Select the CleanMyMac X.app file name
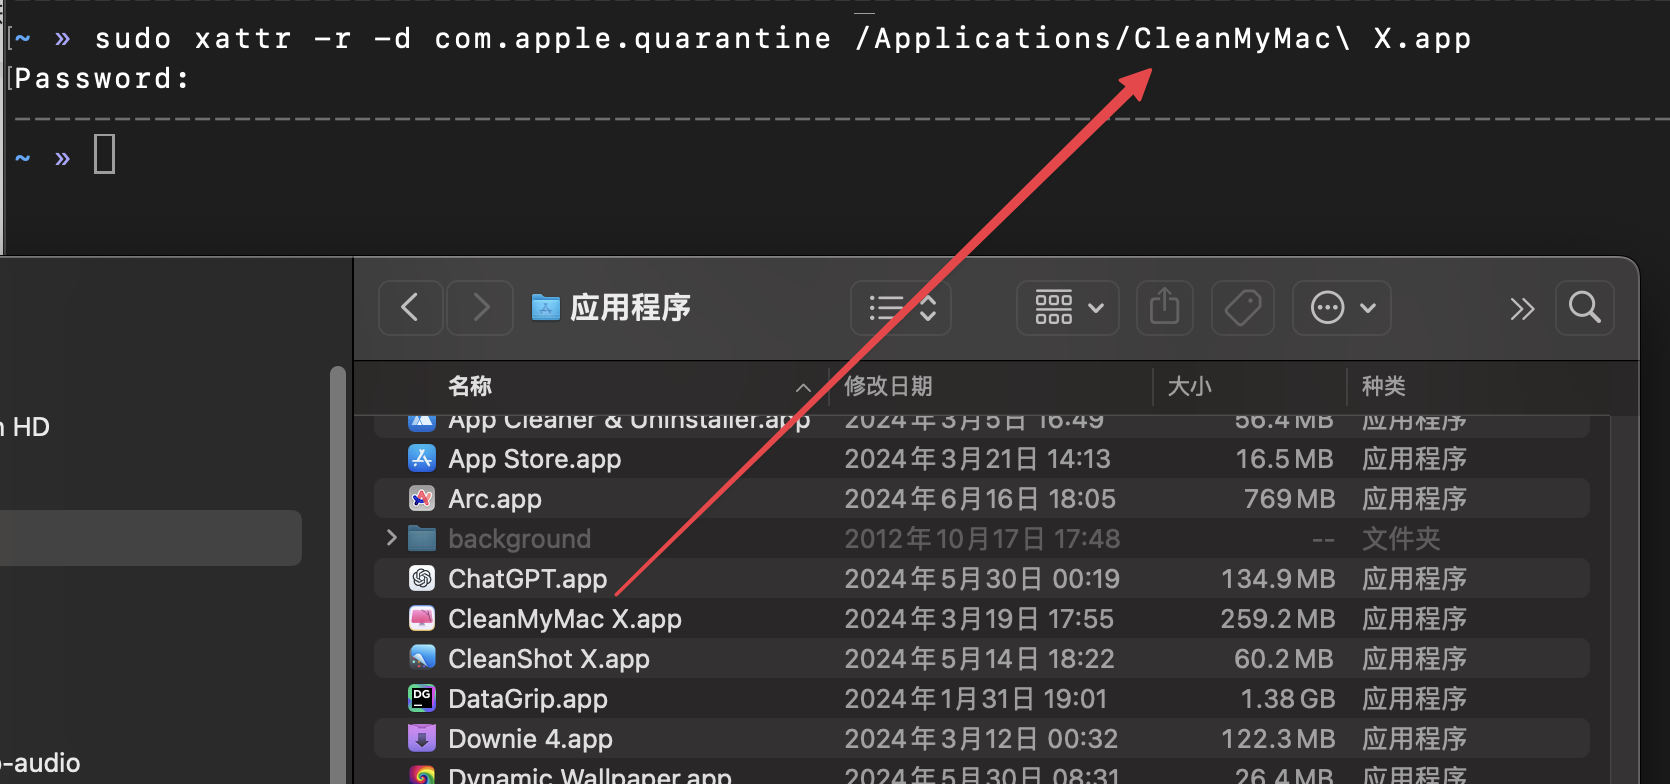 (565, 619)
